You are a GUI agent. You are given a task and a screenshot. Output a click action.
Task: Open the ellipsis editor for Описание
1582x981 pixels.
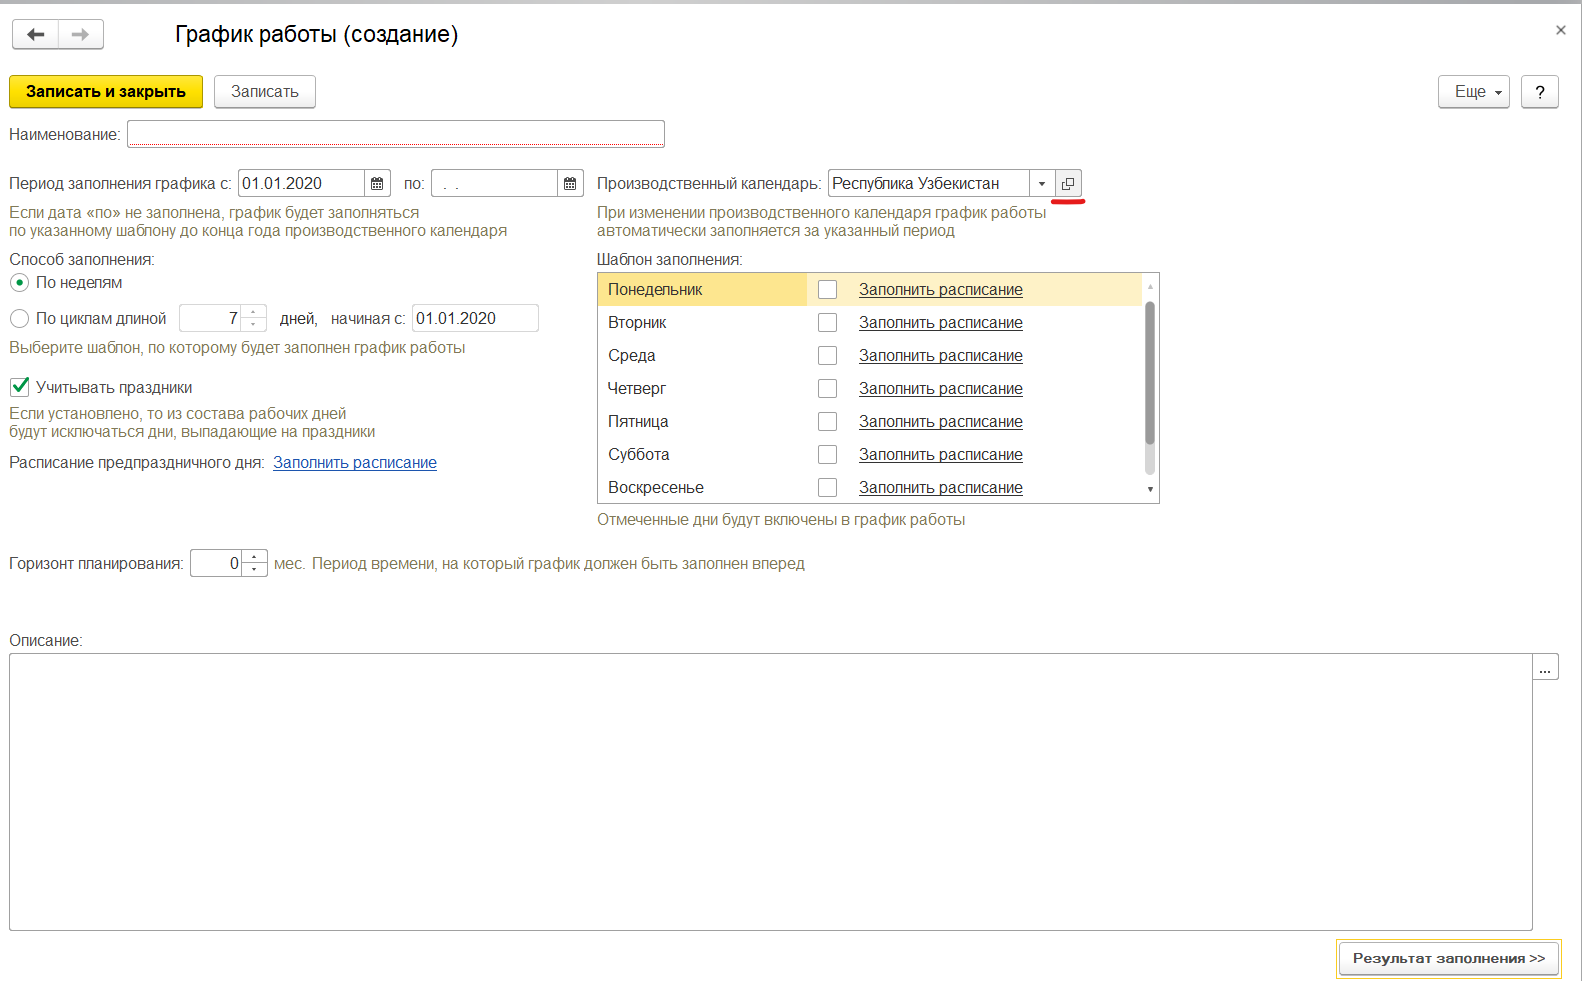(1545, 668)
